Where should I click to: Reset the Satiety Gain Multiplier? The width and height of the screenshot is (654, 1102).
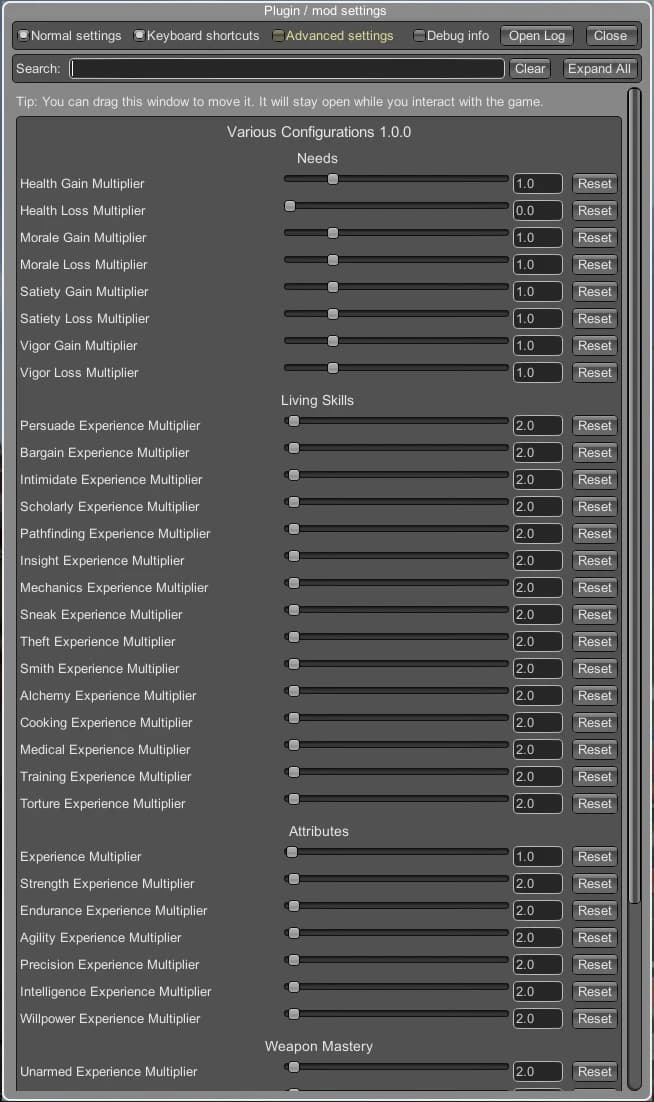(594, 292)
